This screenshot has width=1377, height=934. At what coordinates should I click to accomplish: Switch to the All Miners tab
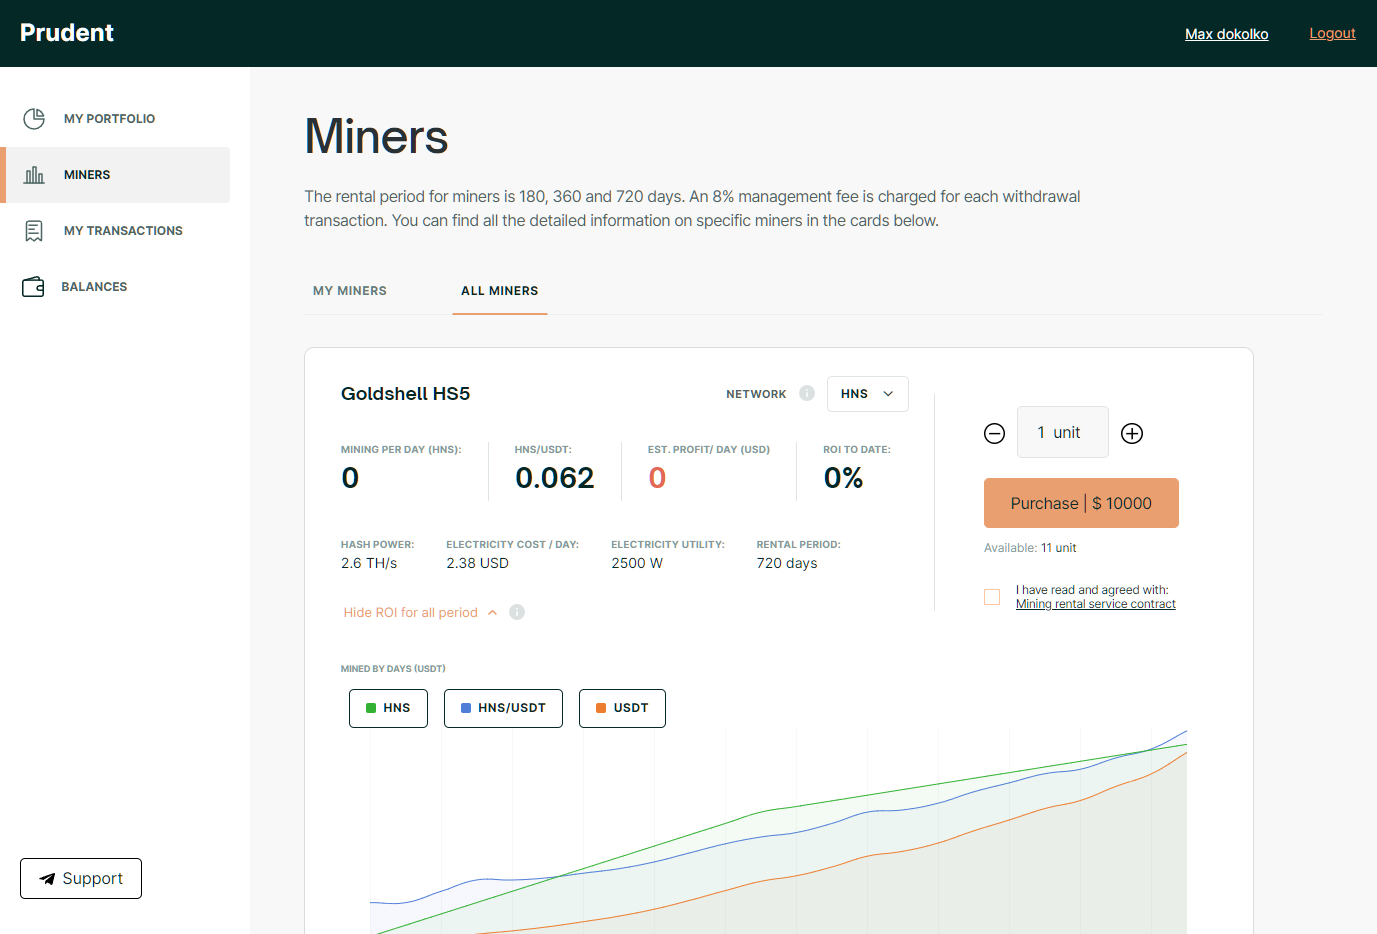[x=500, y=291]
